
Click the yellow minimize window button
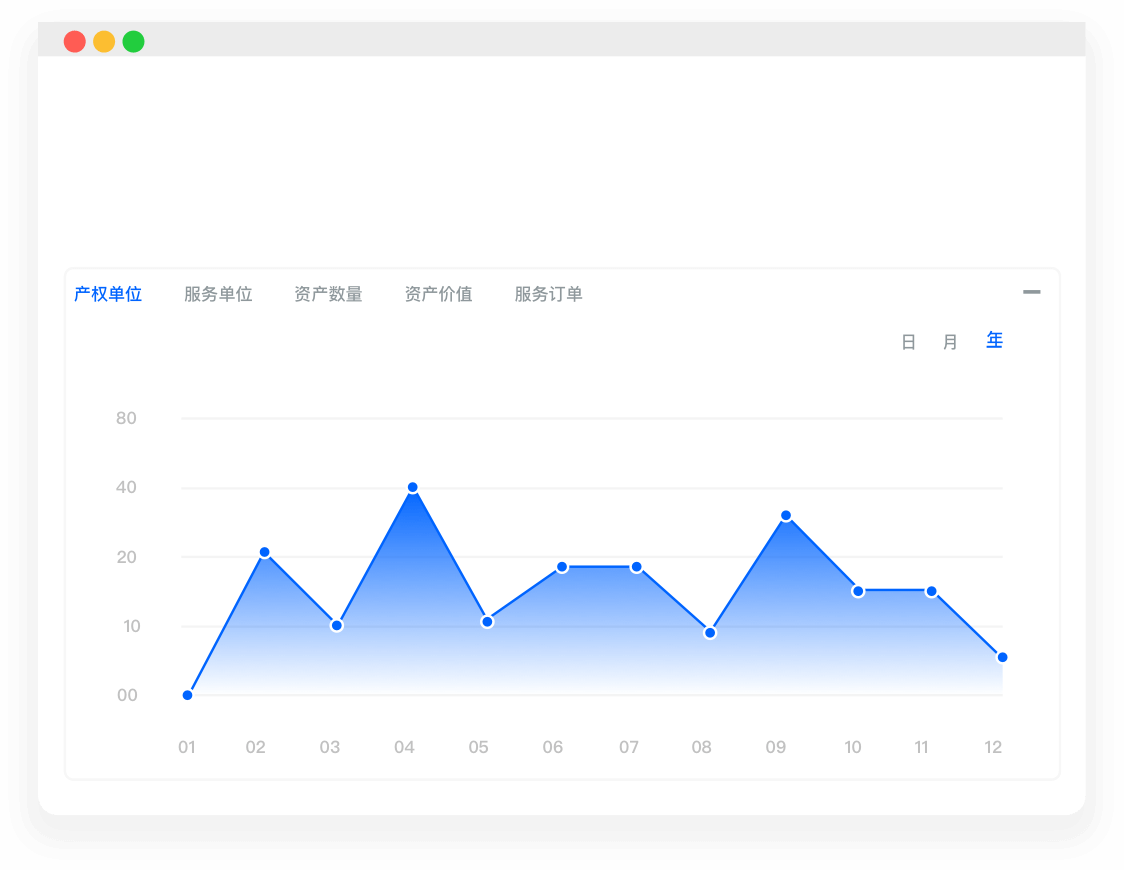(x=104, y=42)
